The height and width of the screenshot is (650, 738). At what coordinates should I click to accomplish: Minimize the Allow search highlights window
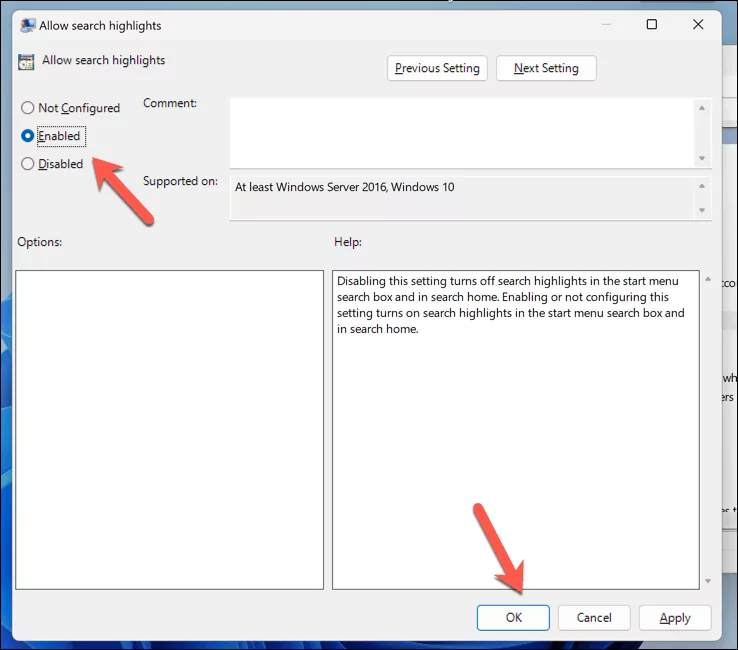604,25
